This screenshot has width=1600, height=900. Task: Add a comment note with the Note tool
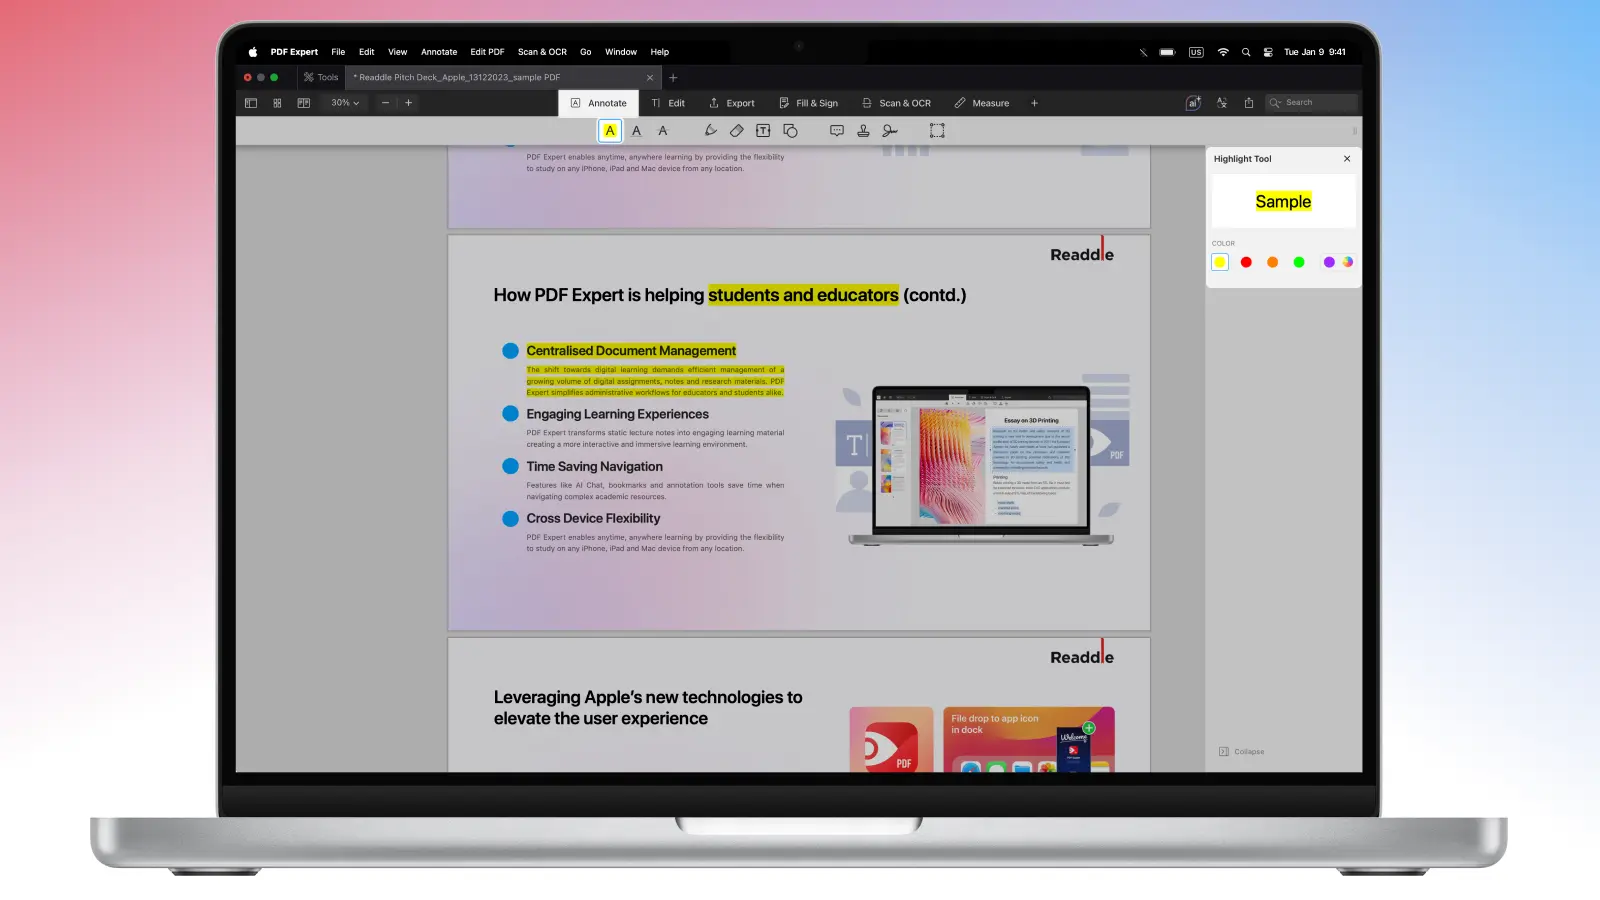[837, 131]
